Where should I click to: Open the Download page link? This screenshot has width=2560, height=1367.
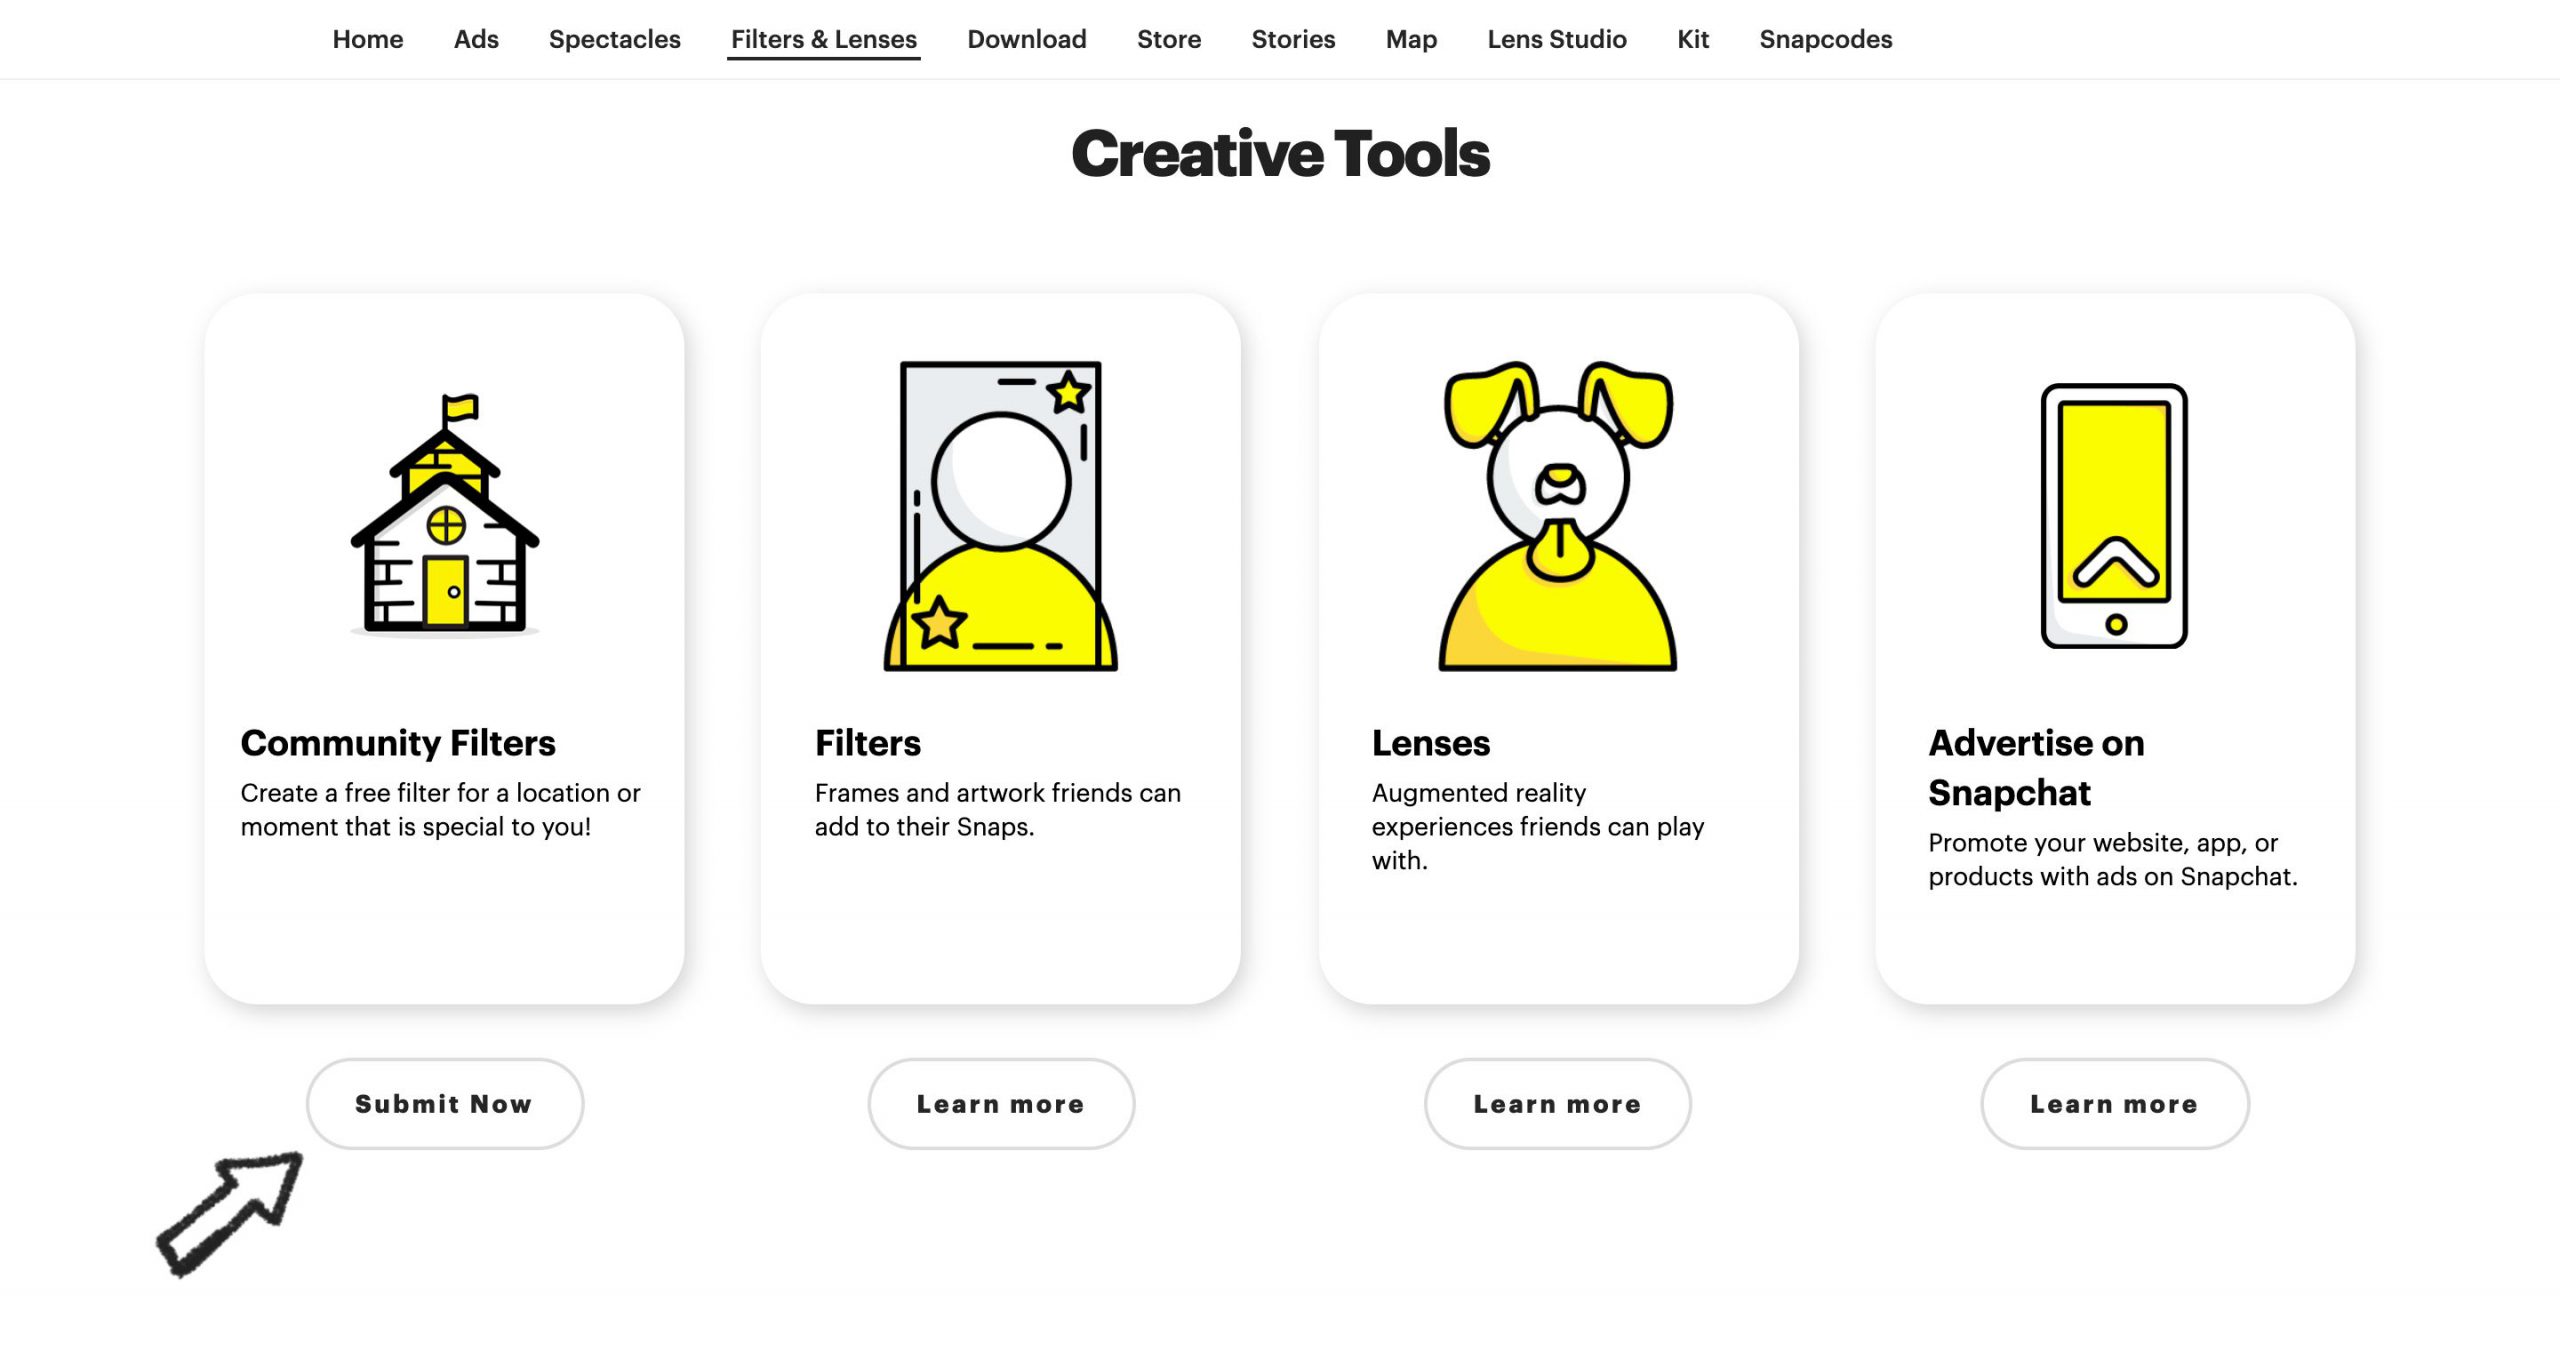(1026, 39)
